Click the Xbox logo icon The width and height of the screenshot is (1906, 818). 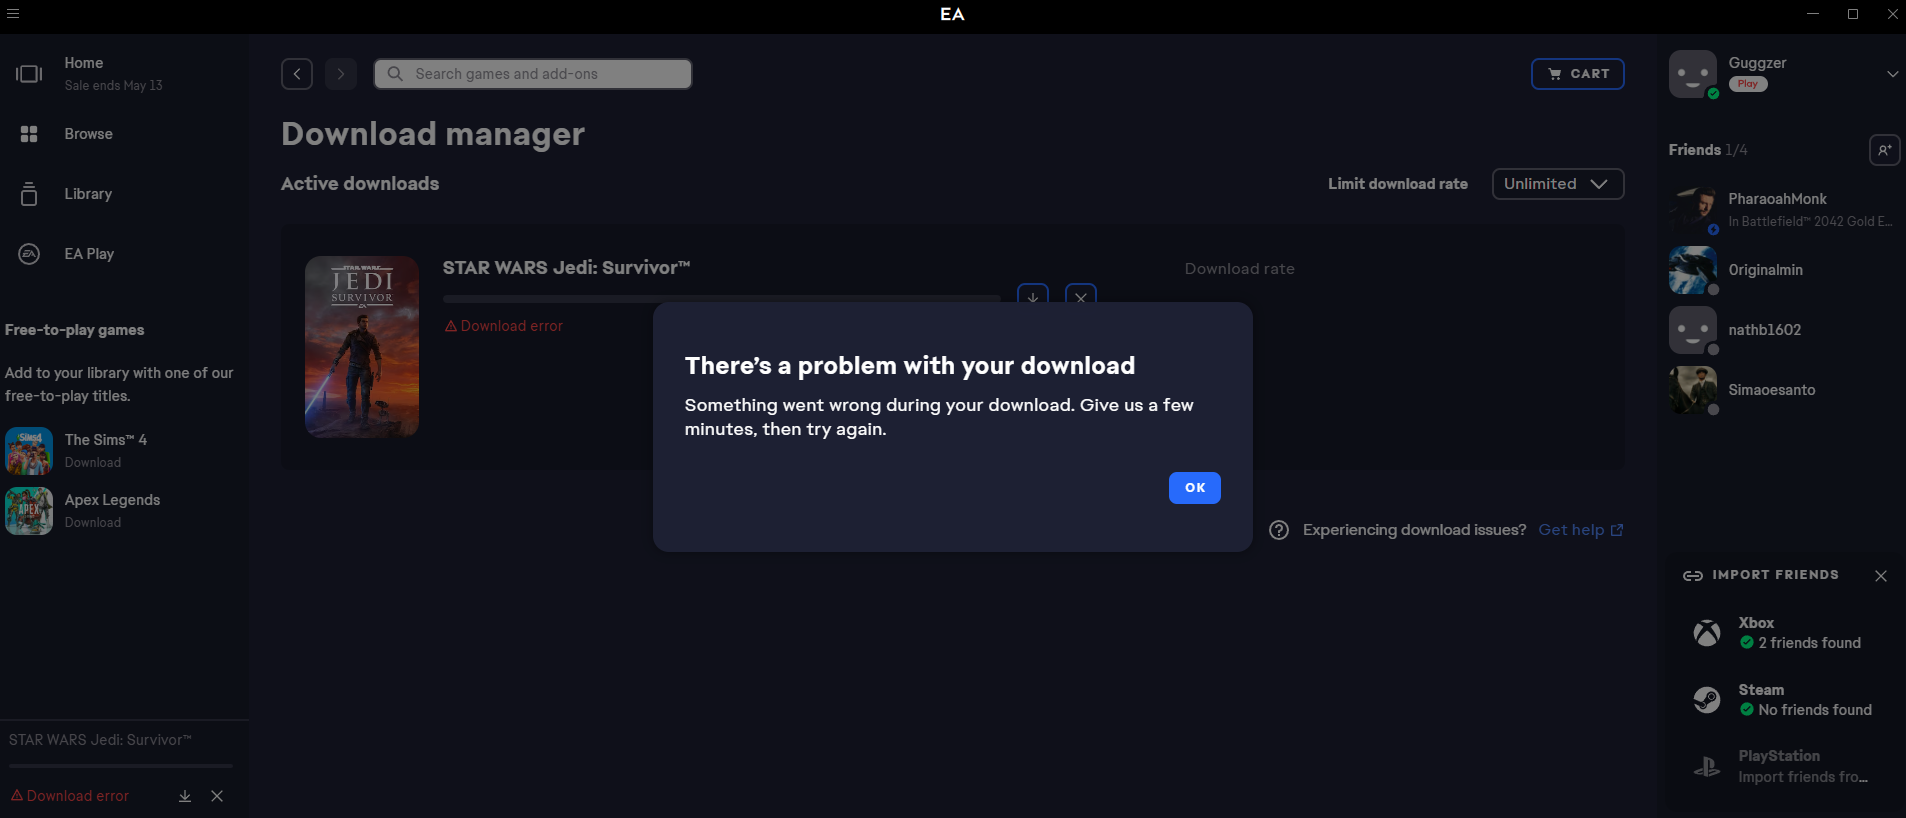pos(1707,633)
